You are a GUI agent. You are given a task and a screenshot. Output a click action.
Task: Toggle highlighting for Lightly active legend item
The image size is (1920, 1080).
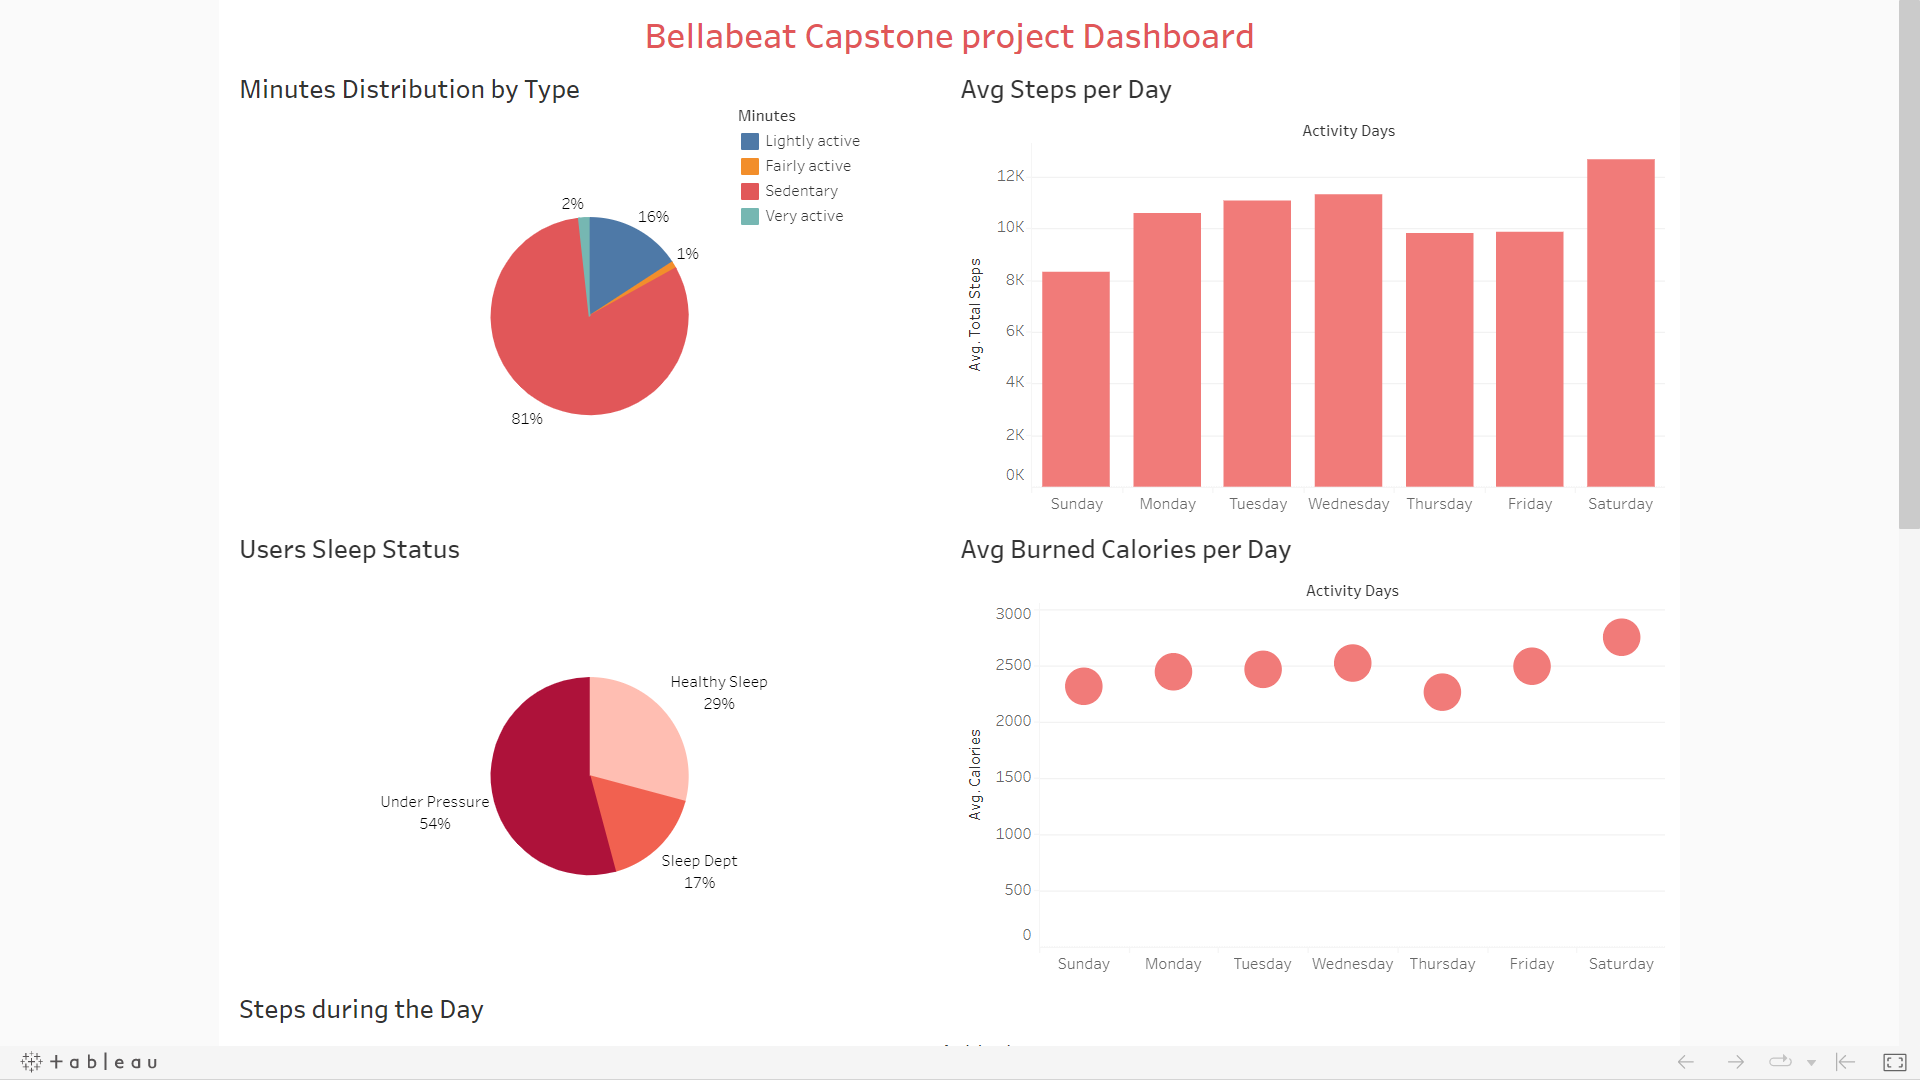(x=812, y=140)
